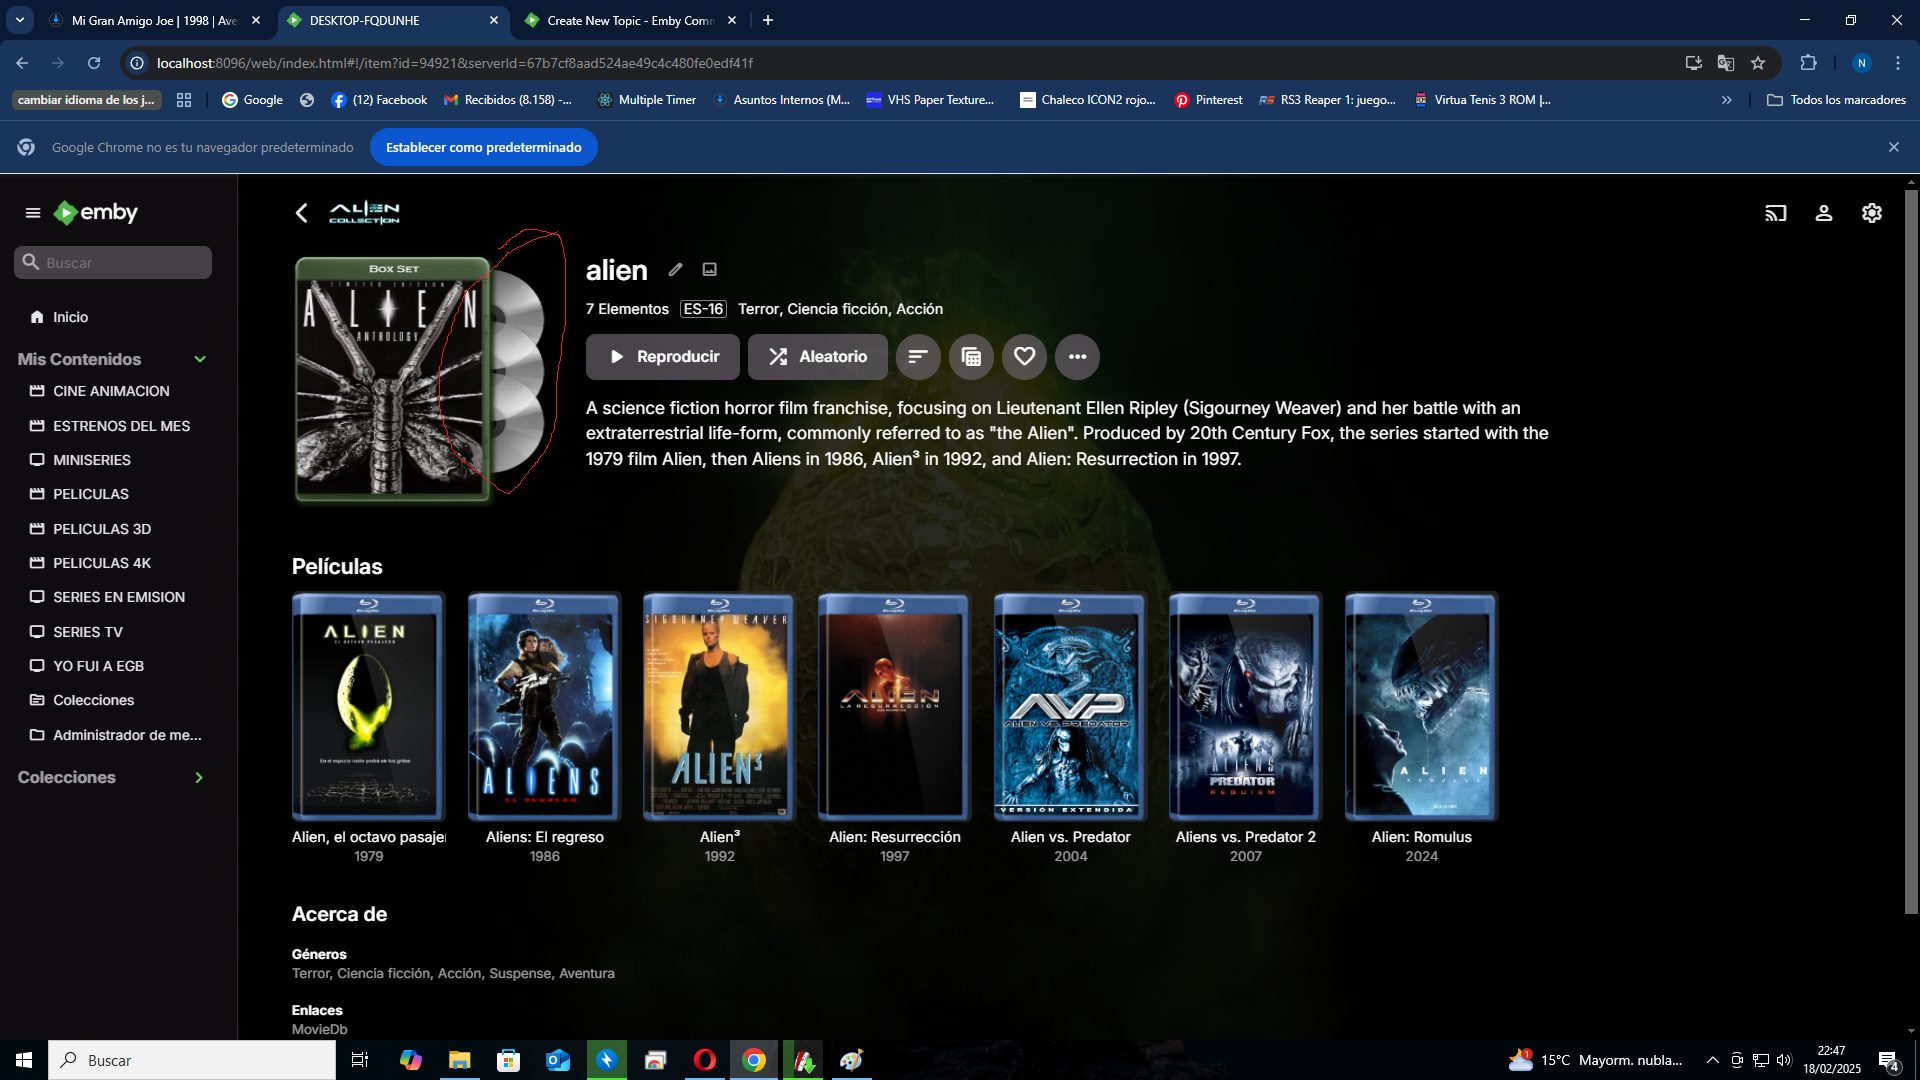This screenshot has width=1920, height=1080.
Task: Open the three-dot more options button
Action: [x=1077, y=357]
